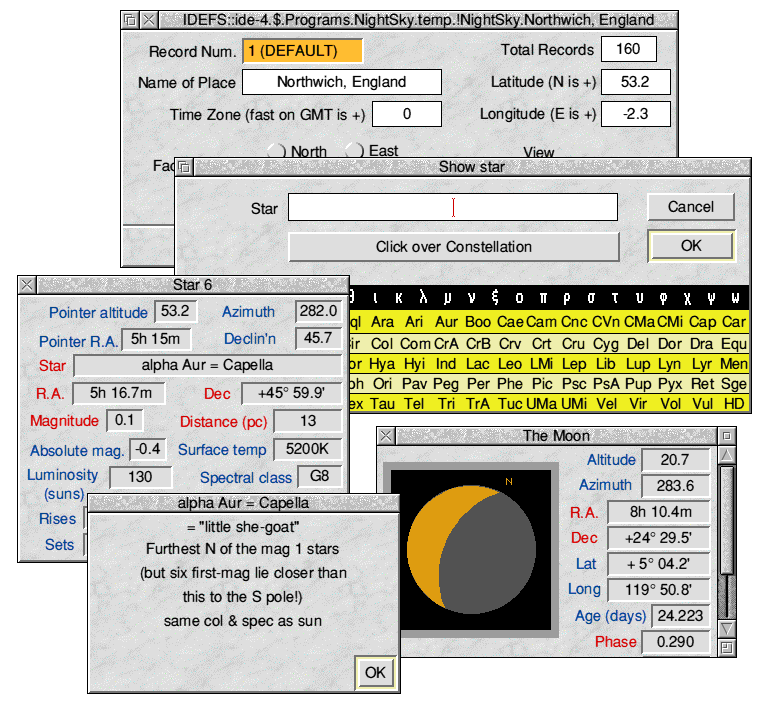The height and width of the screenshot is (702, 776).
Task: Click the Moon Altitude value 20.7
Action: point(675,460)
